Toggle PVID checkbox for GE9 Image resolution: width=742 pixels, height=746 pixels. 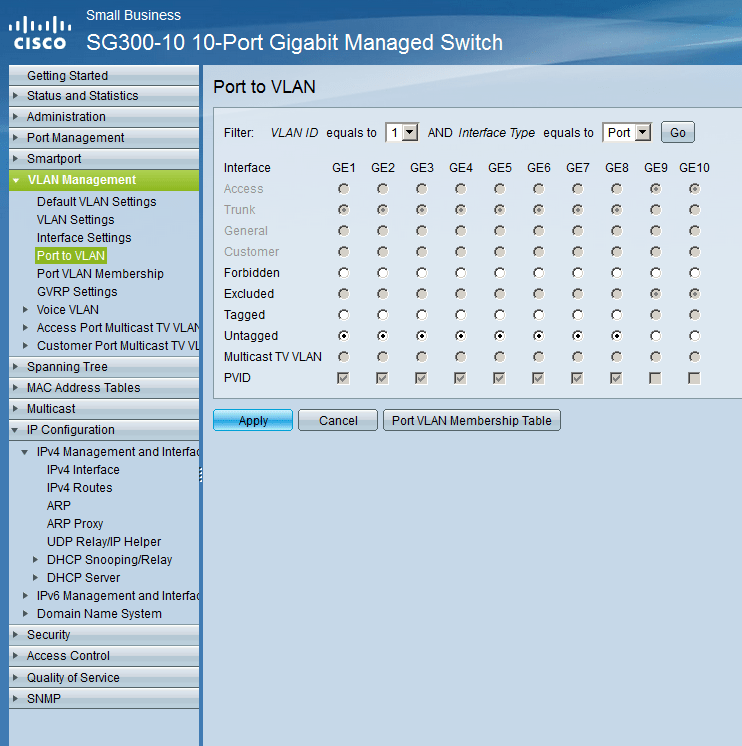click(655, 378)
